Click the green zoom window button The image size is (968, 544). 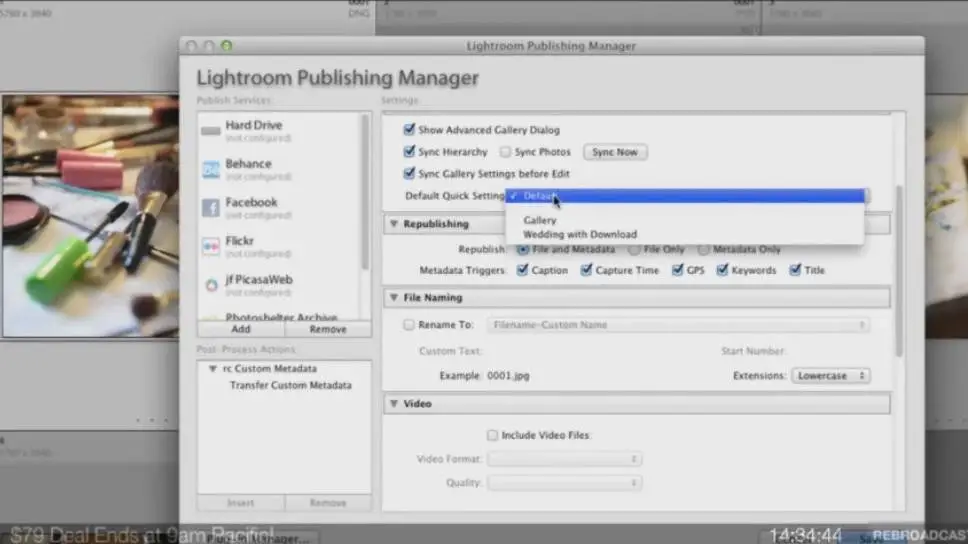coord(227,46)
